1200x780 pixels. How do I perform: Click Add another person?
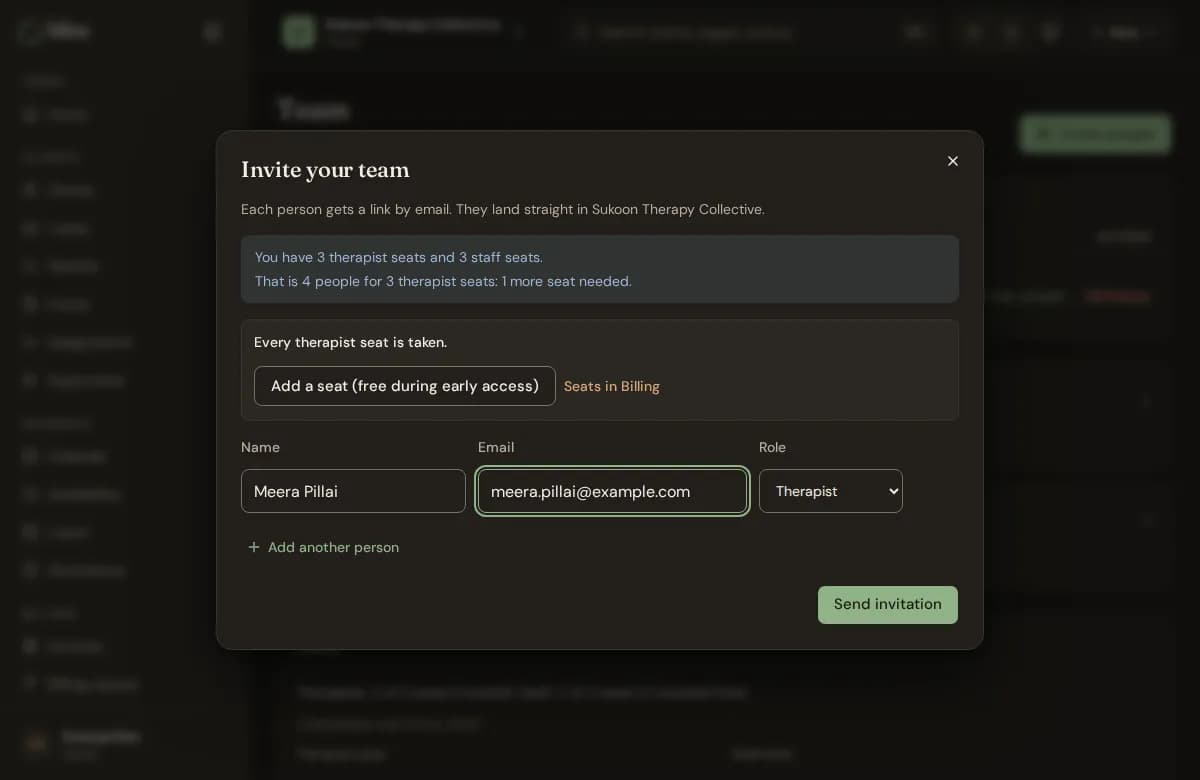click(322, 547)
